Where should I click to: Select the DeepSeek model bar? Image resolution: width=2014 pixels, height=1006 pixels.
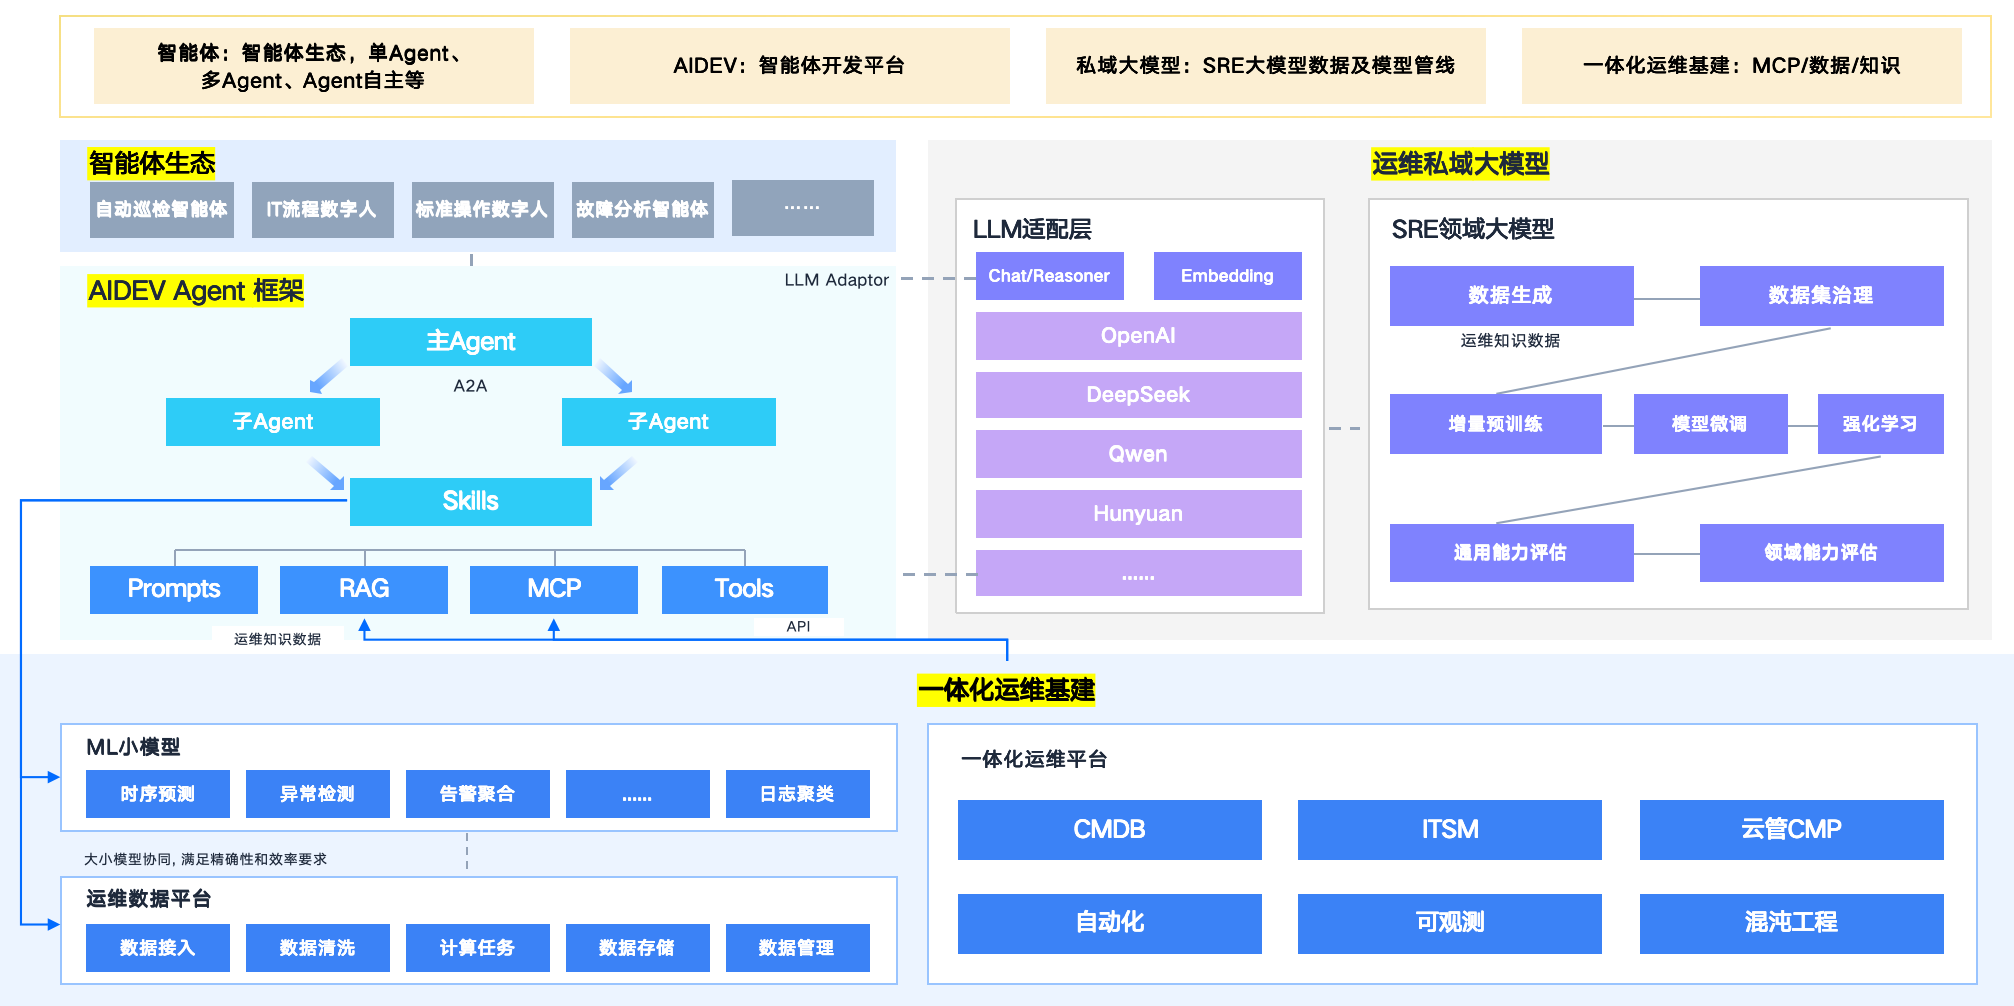[1138, 395]
